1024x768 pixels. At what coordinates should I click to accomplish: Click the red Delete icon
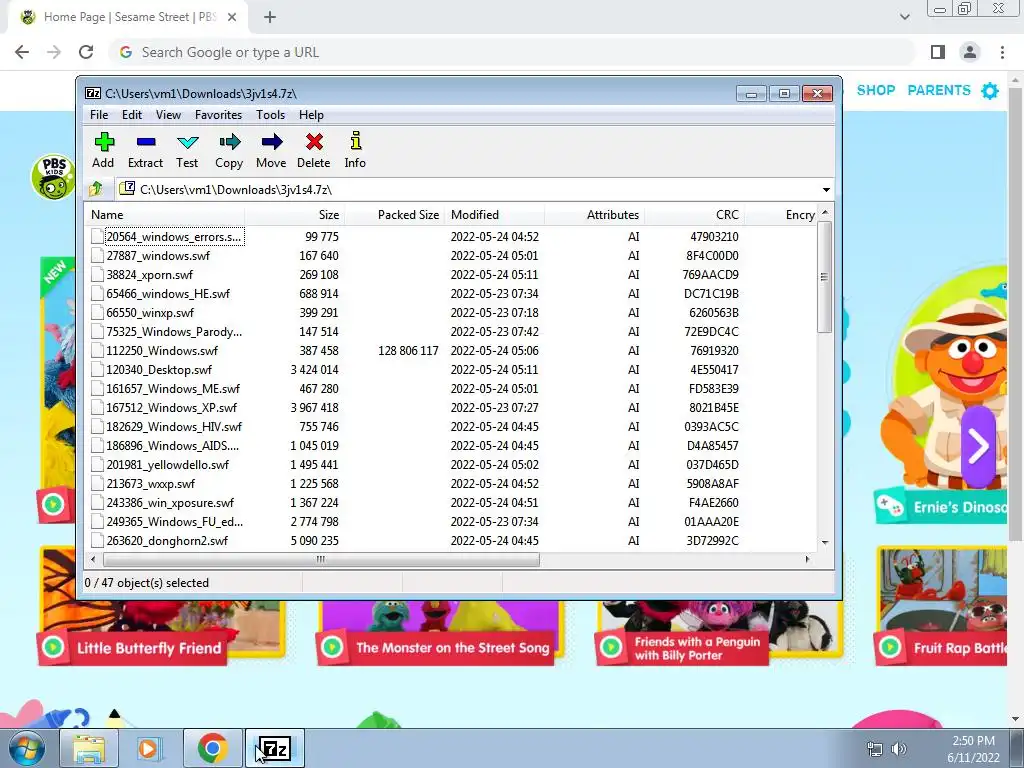pyautogui.click(x=314, y=142)
